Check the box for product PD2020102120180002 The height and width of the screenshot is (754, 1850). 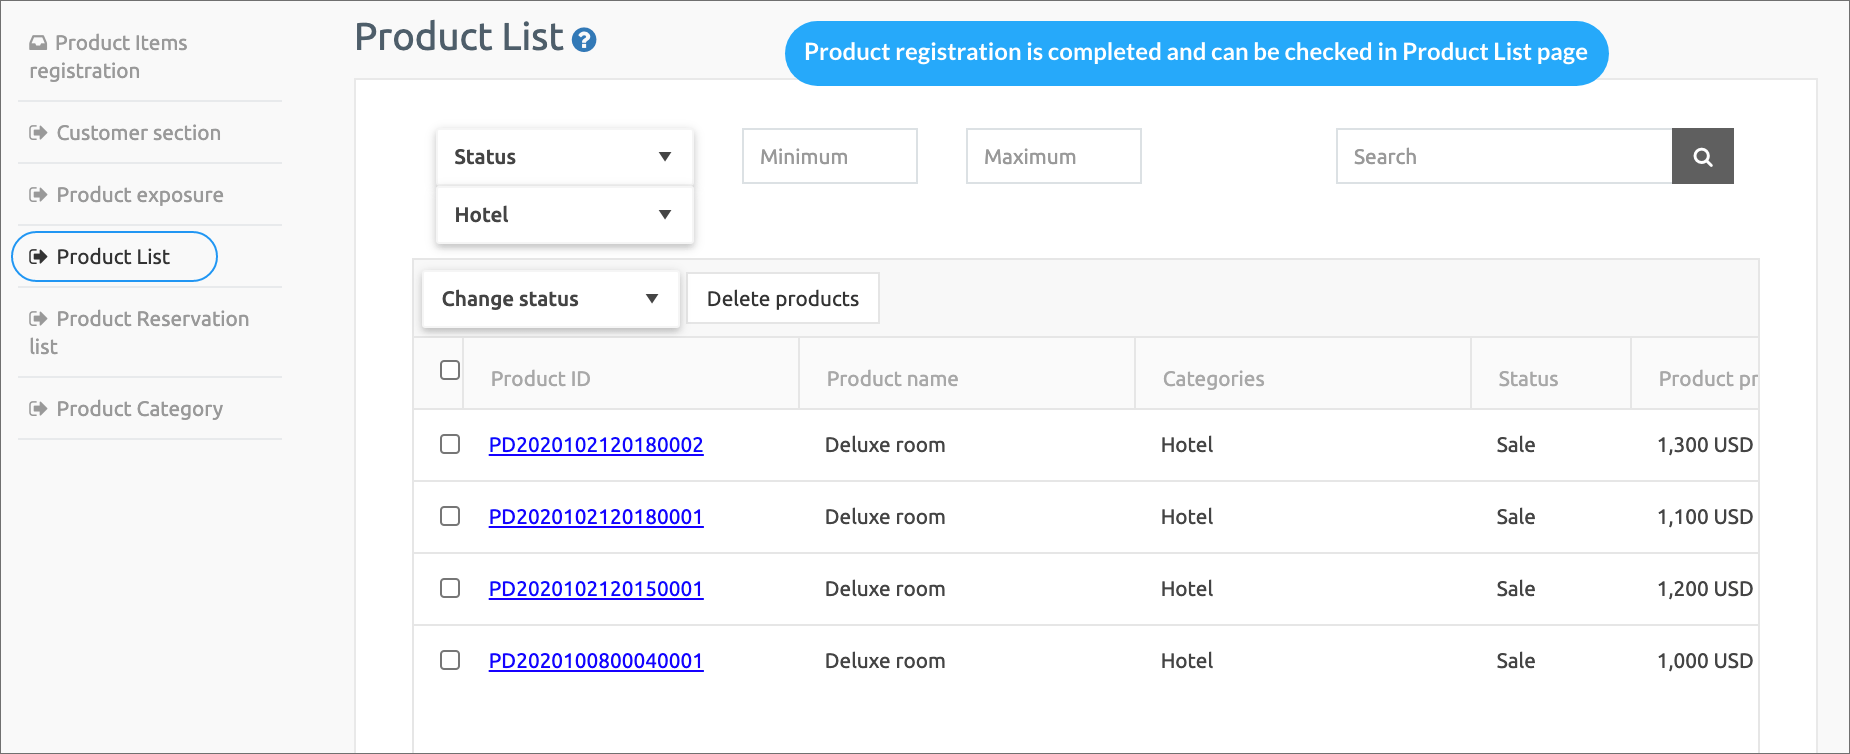(x=450, y=444)
